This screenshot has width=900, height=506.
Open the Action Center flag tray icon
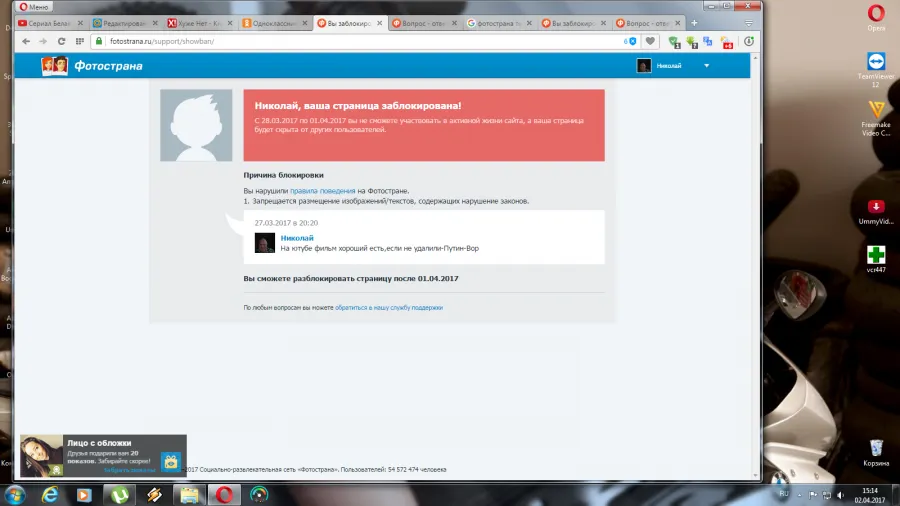coord(813,495)
